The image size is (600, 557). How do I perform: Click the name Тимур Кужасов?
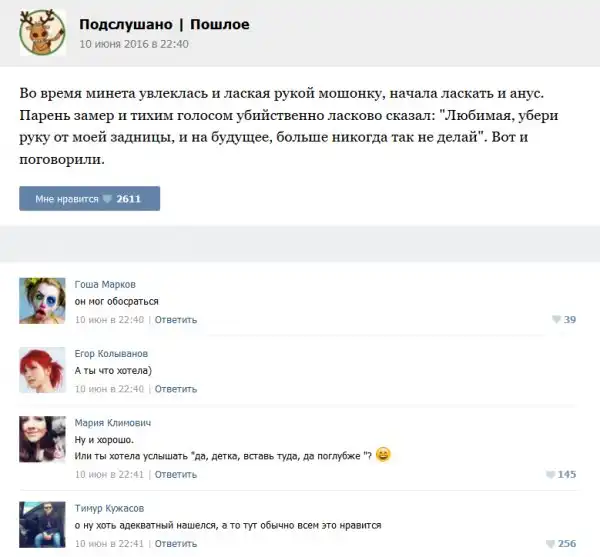pos(109,508)
